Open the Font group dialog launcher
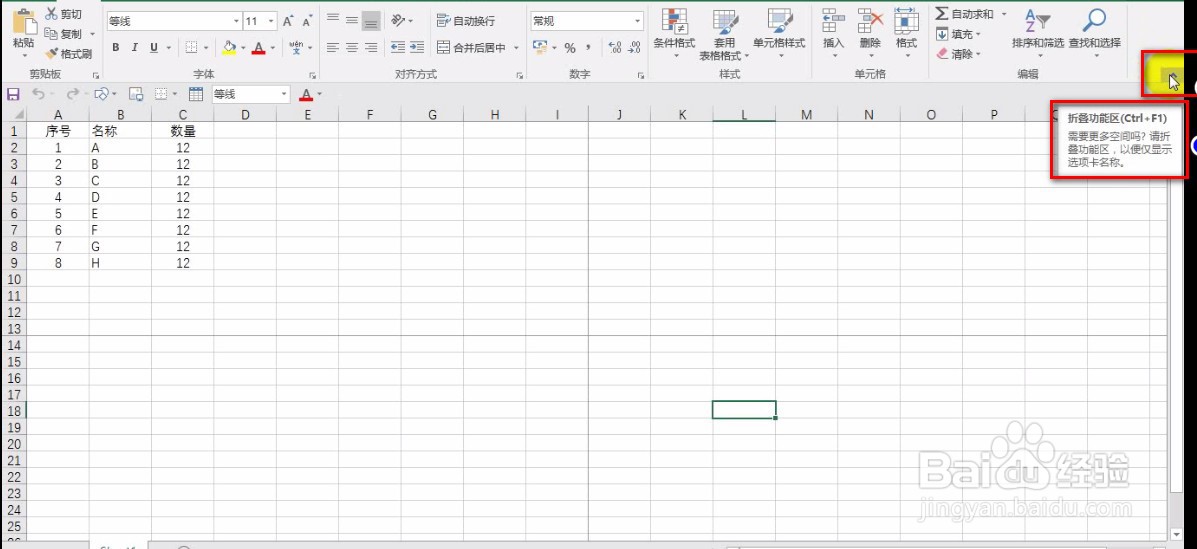The height and width of the screenshot is (549, 1197). click(312, 76)
